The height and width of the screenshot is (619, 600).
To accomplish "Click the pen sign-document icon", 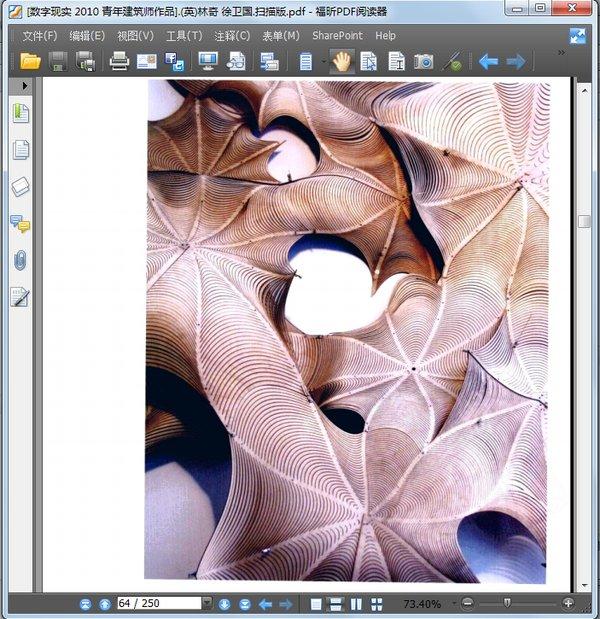I will pyautogui.click(x=453, y=62).
